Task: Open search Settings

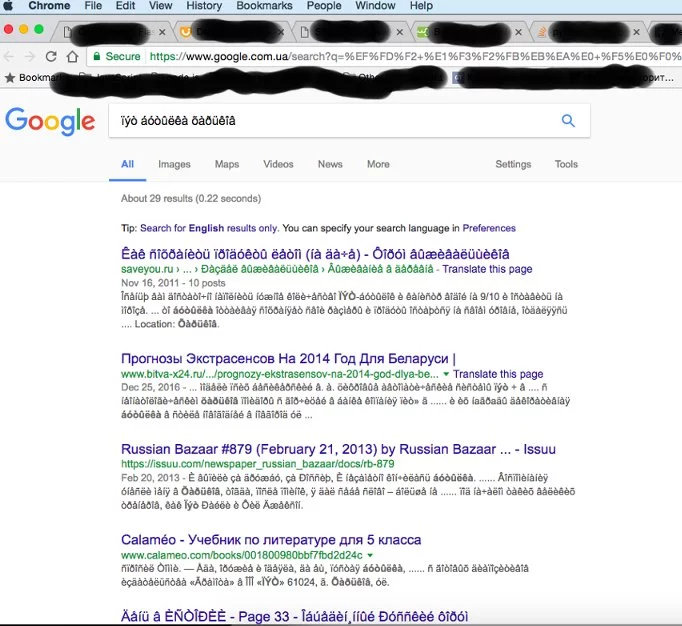Action: [513, 164]
